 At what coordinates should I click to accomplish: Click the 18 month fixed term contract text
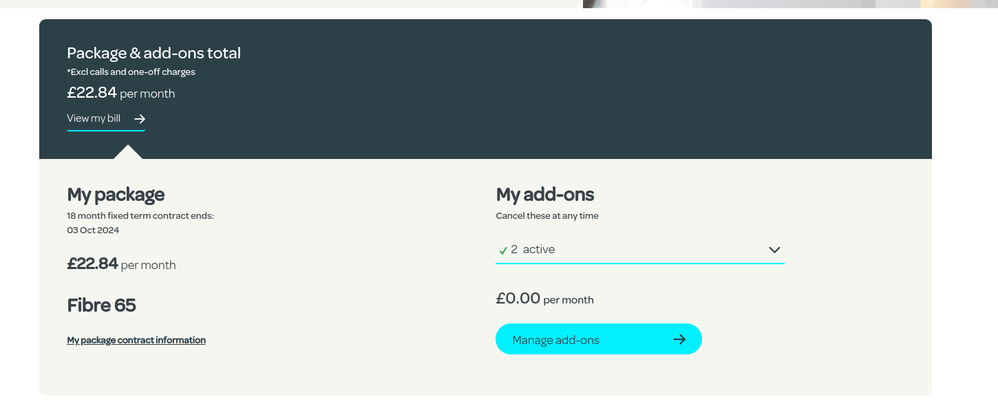tap(140, 215)
